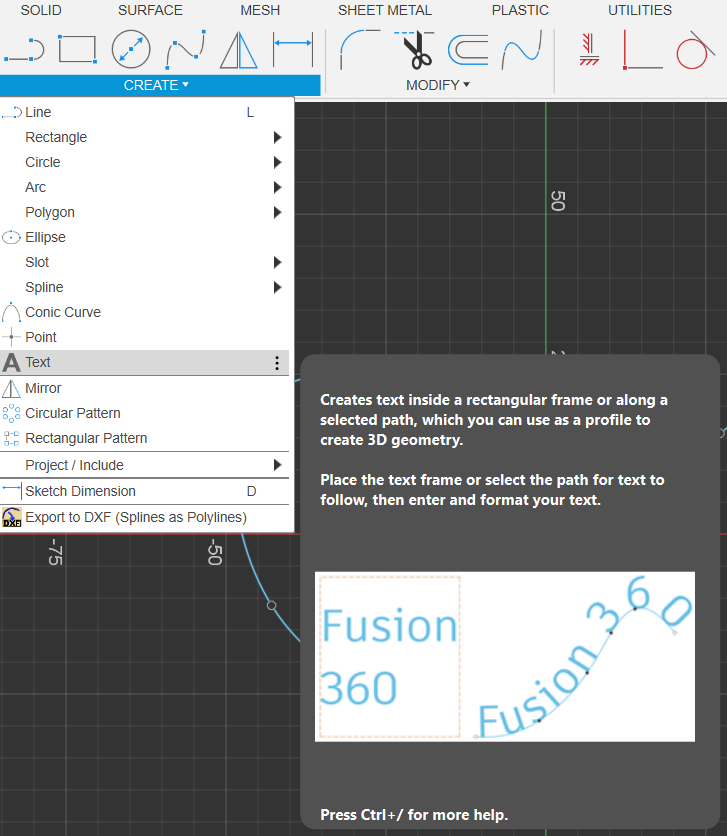Select the Trim scissors tool icon

pyautogui.click(x=415, y=50)
